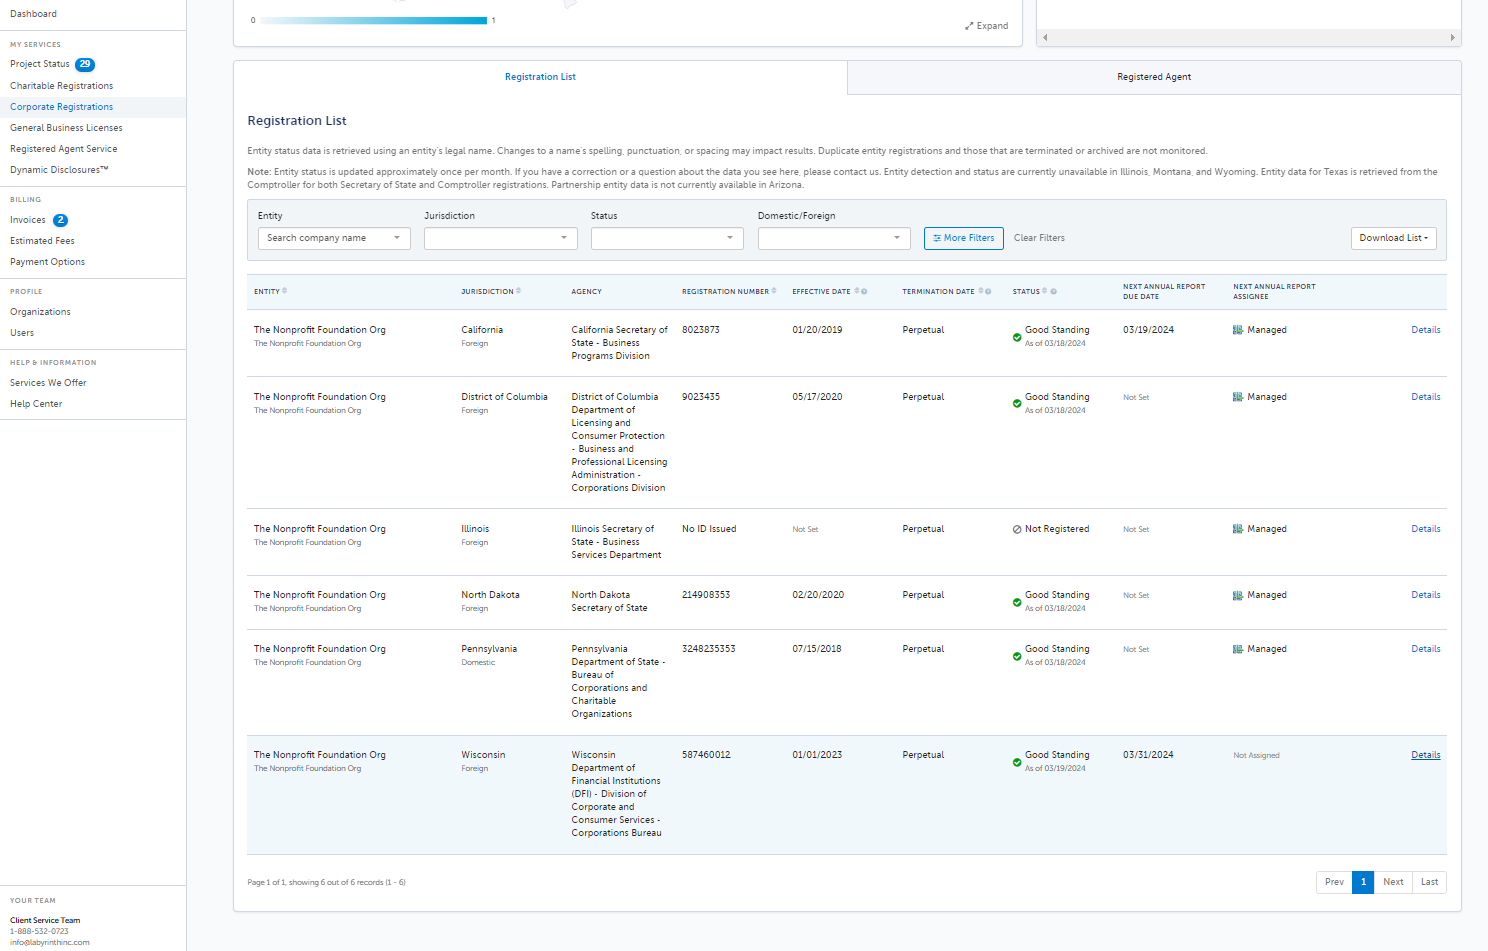Click Managed building icon in North Dakota row
This screenshot has width=1488, height=951.
click(x=1238, y=595)
